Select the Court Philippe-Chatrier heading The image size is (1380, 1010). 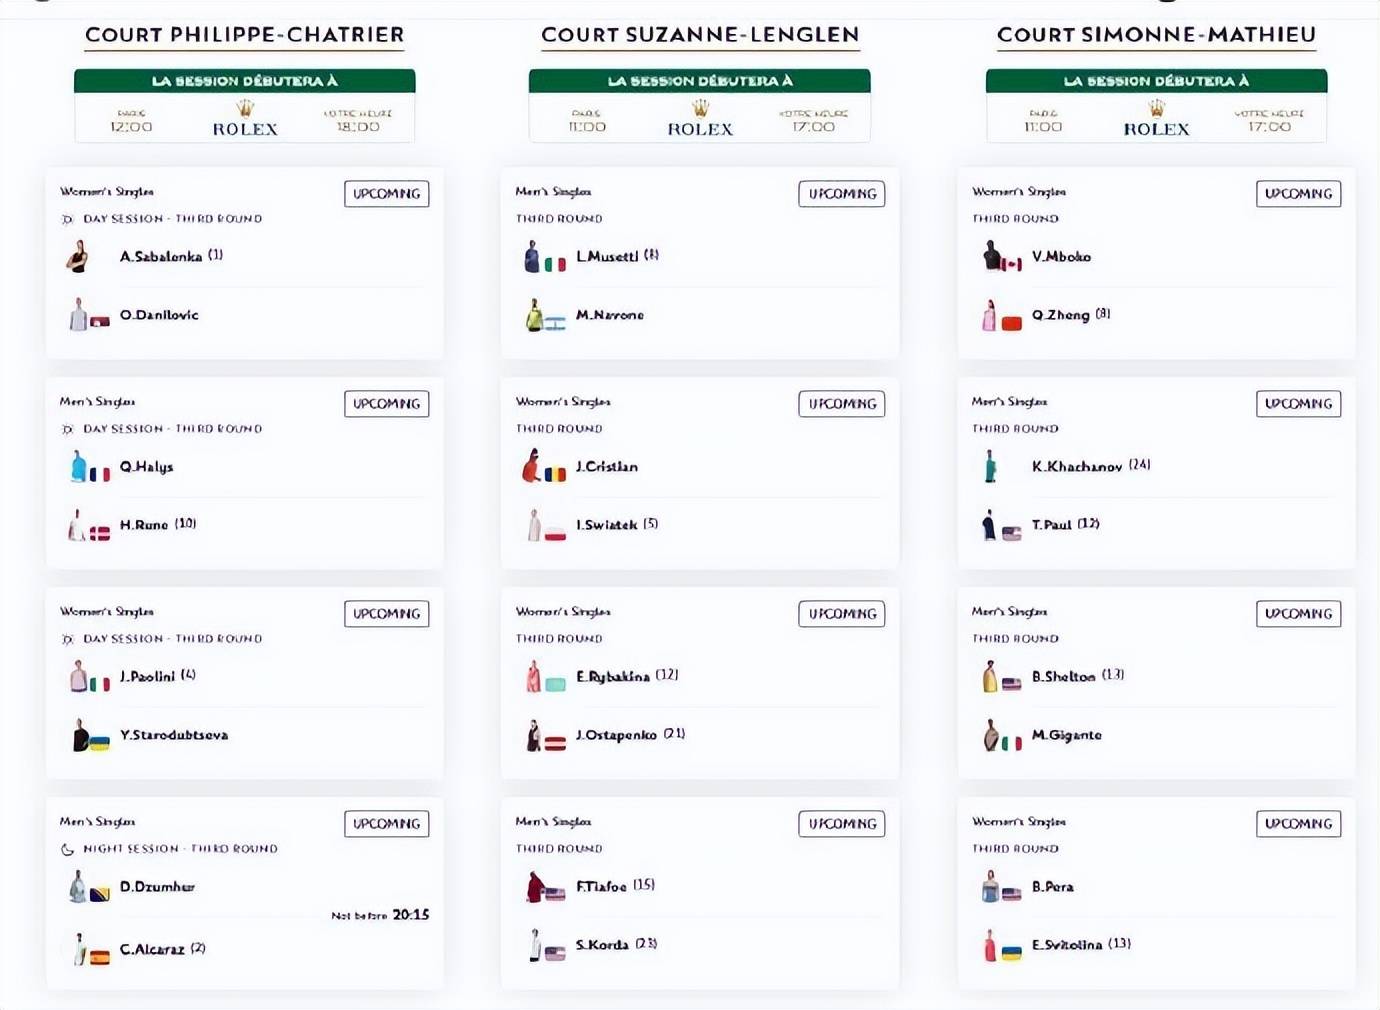[x=245, y=35]
